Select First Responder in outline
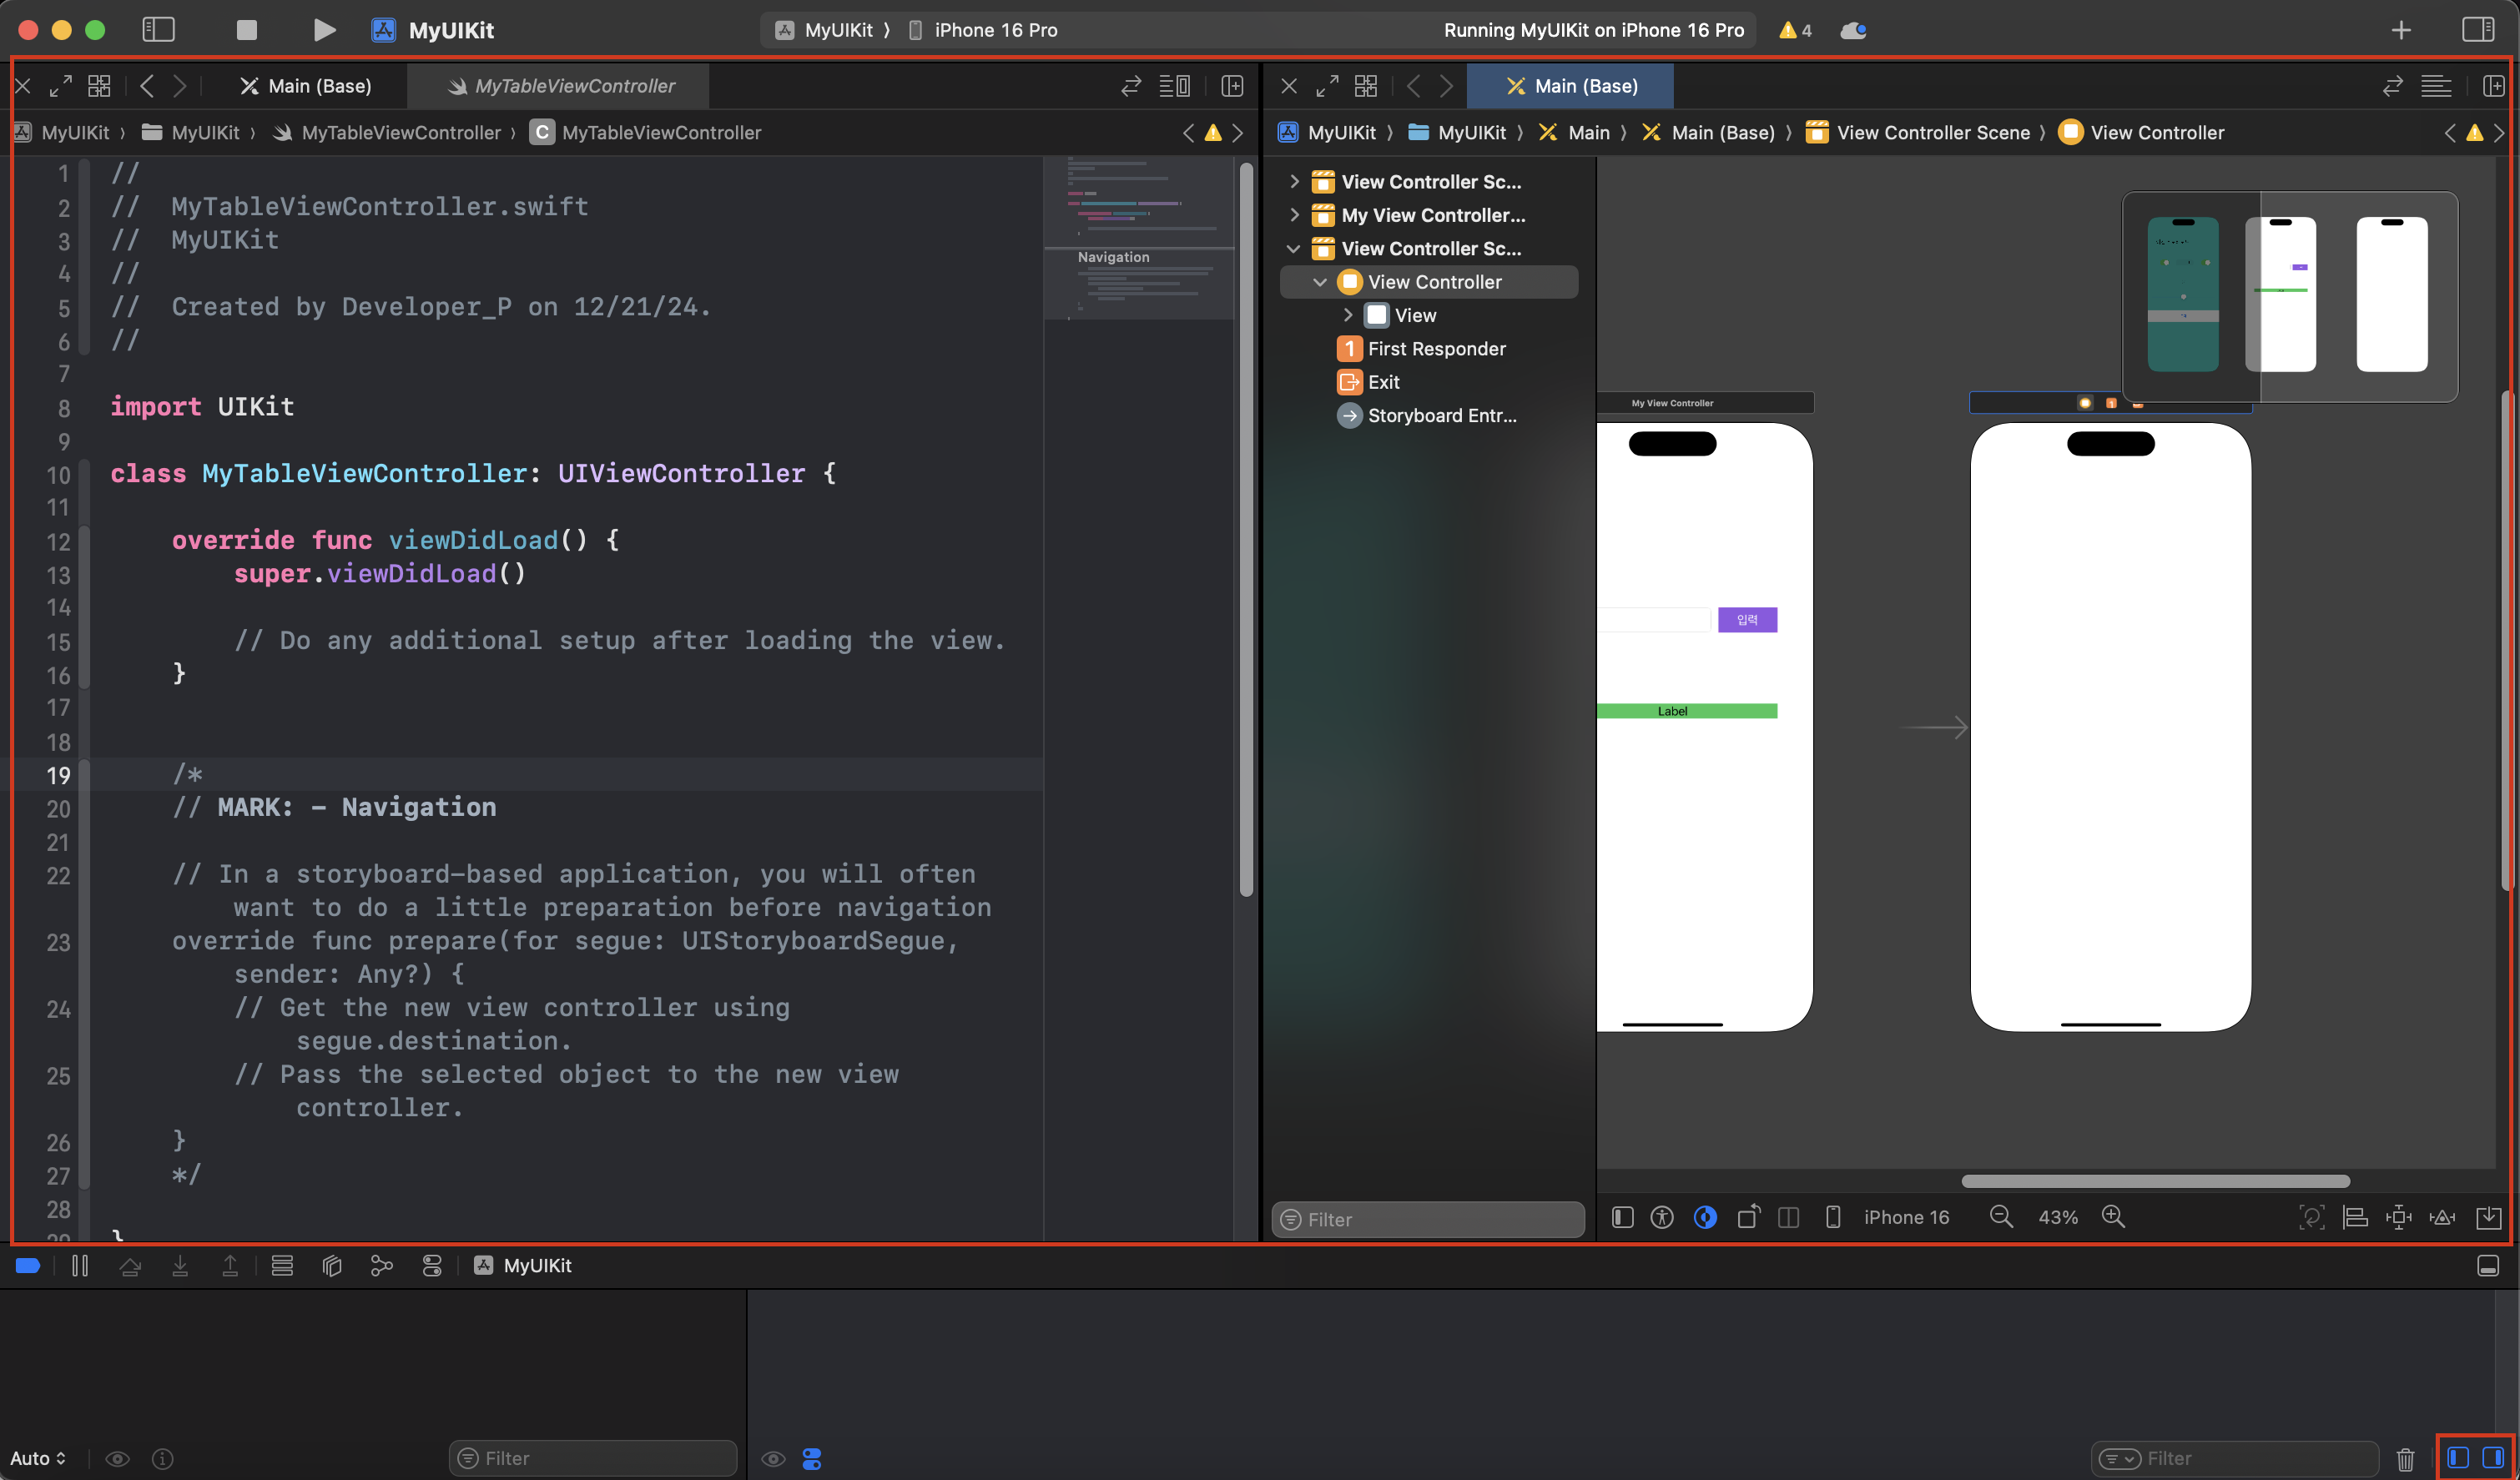Screen dimensions: 2520x1480 1436,349
